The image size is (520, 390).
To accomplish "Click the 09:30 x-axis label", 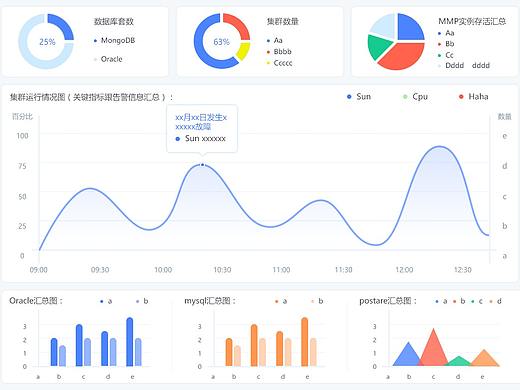I will tap(100, 270).
